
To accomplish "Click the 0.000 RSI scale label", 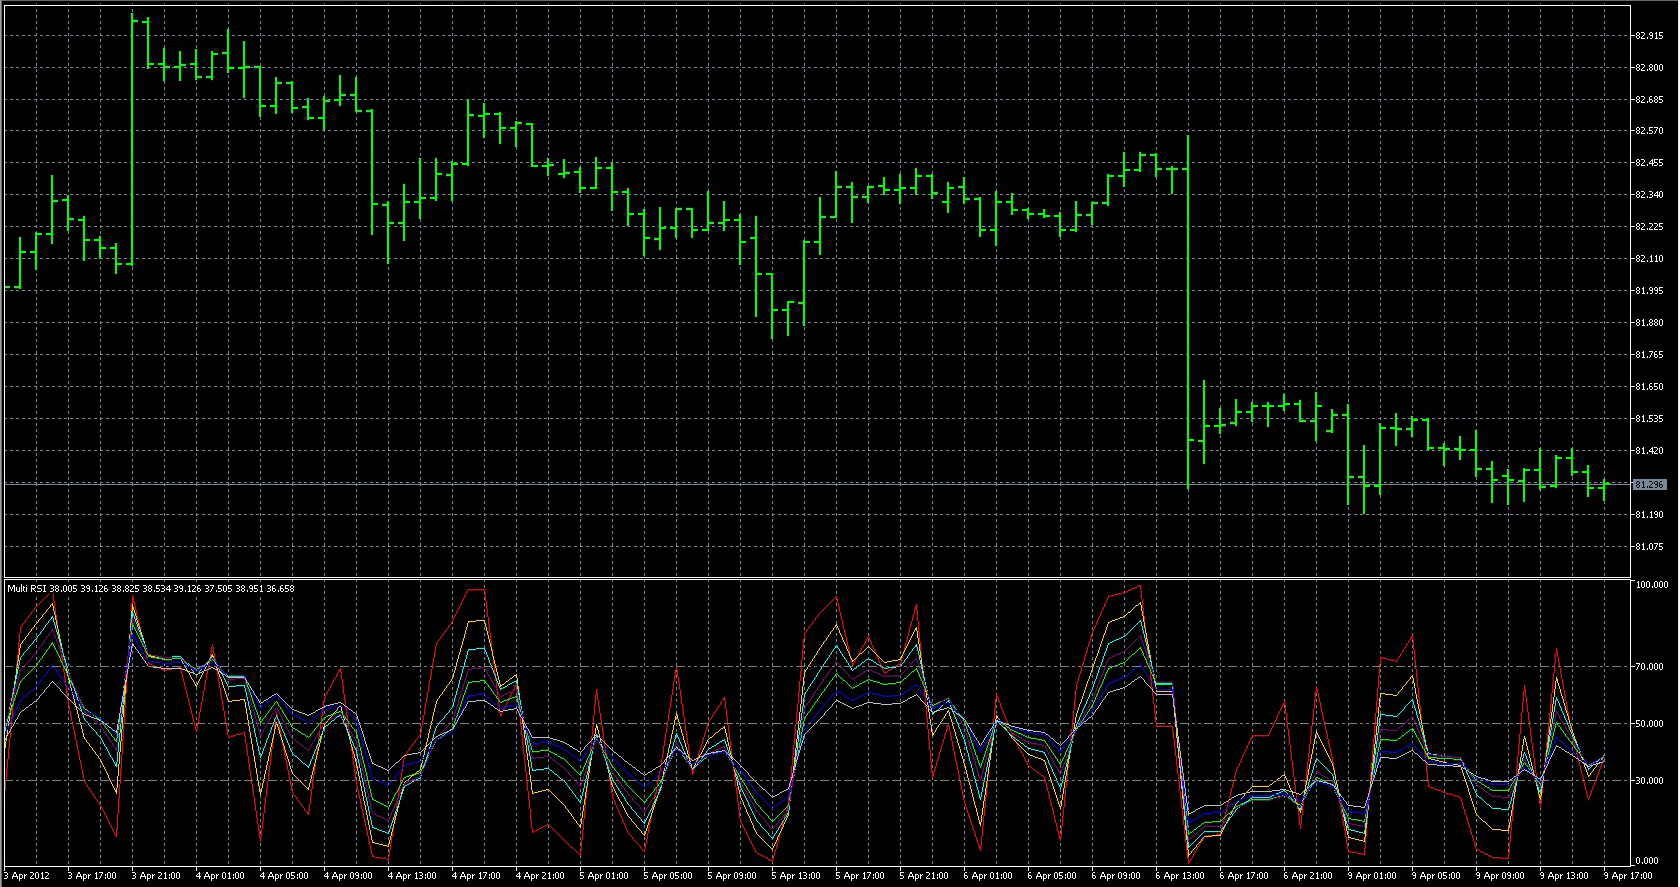I will (1646, 861).
